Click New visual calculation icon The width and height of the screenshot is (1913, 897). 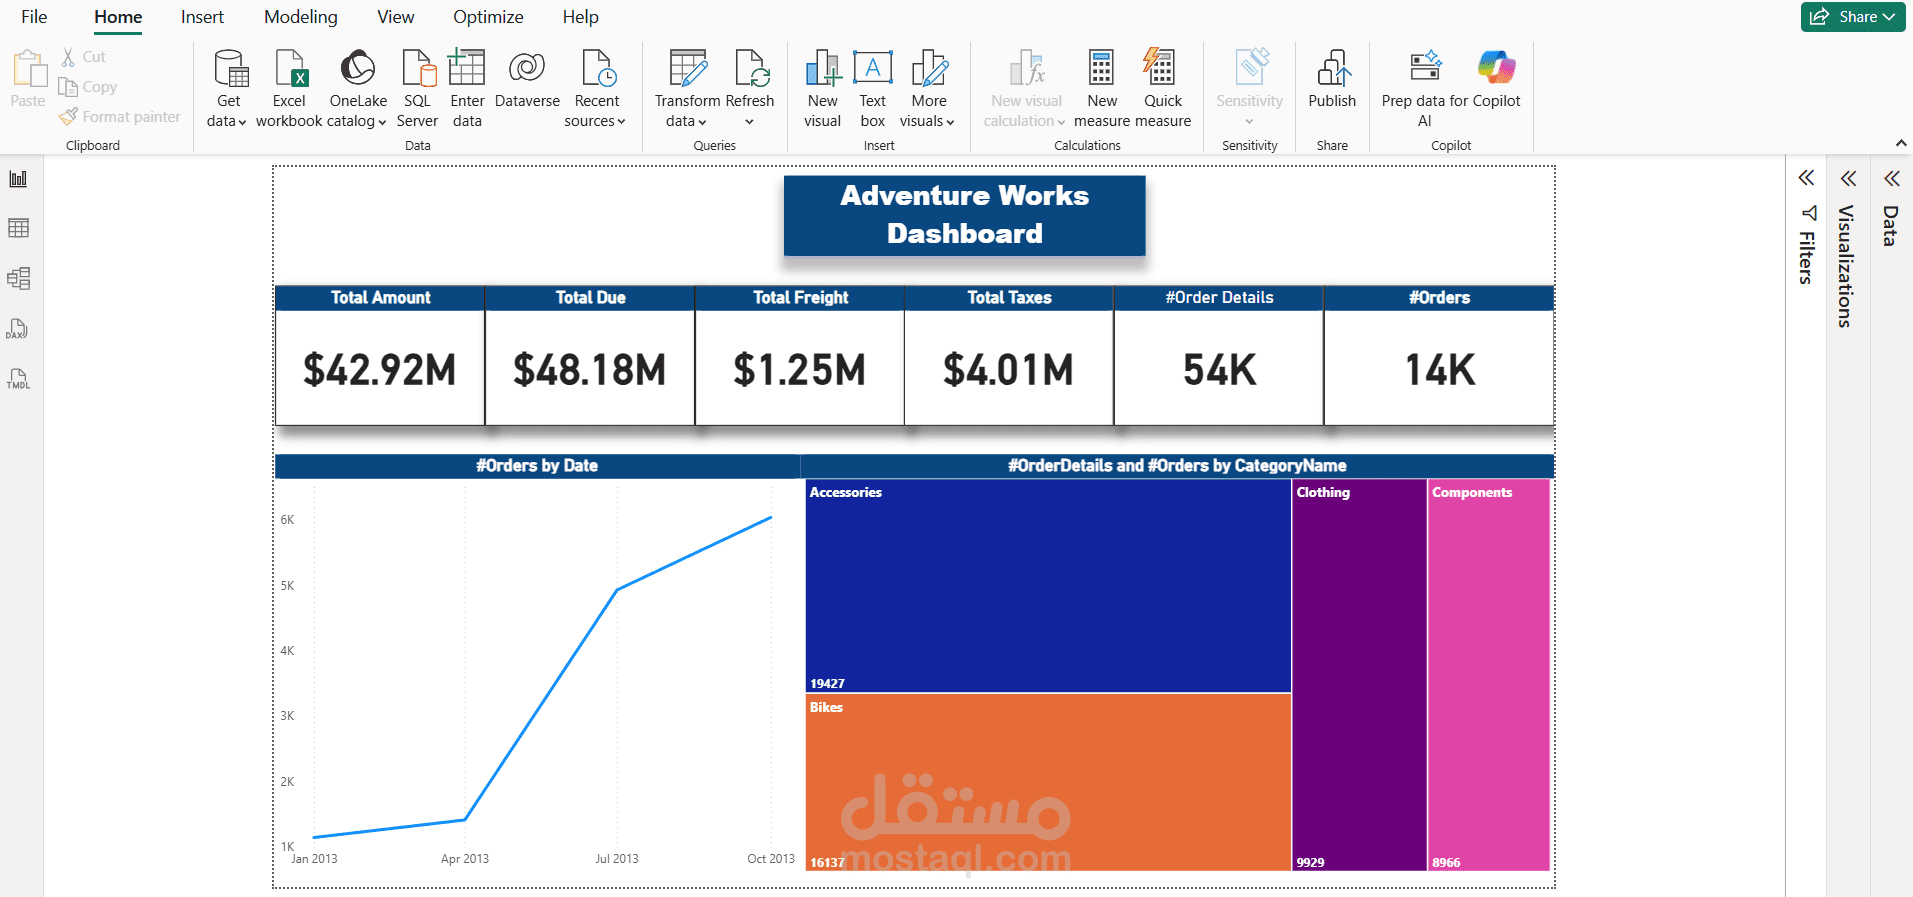click(1027, 67)
